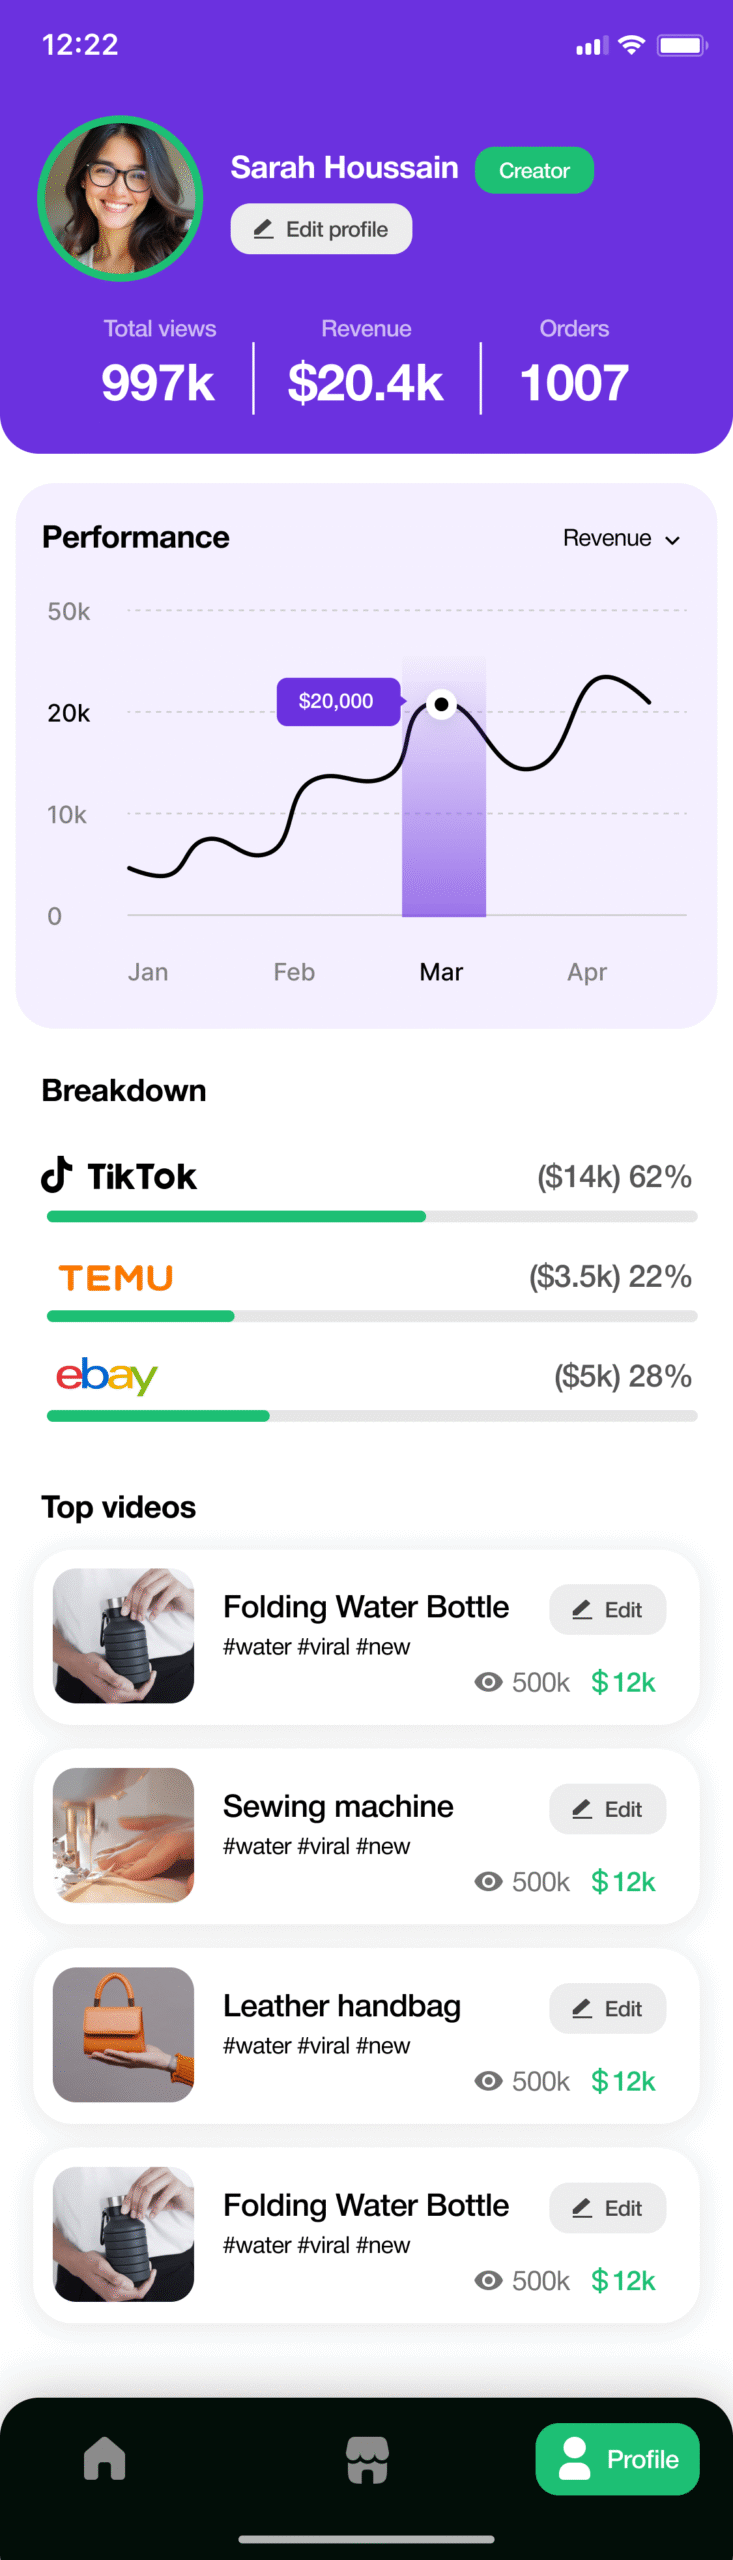Click the TikTok logo in Breakdown
Screen dimensions: 733x2560
click(119, 1176)
